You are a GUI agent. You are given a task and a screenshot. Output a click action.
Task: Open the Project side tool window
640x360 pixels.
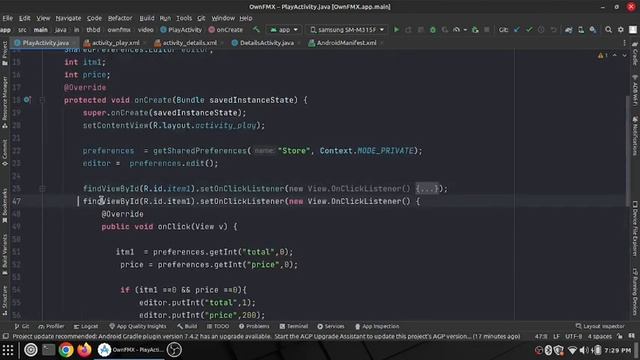5,53
